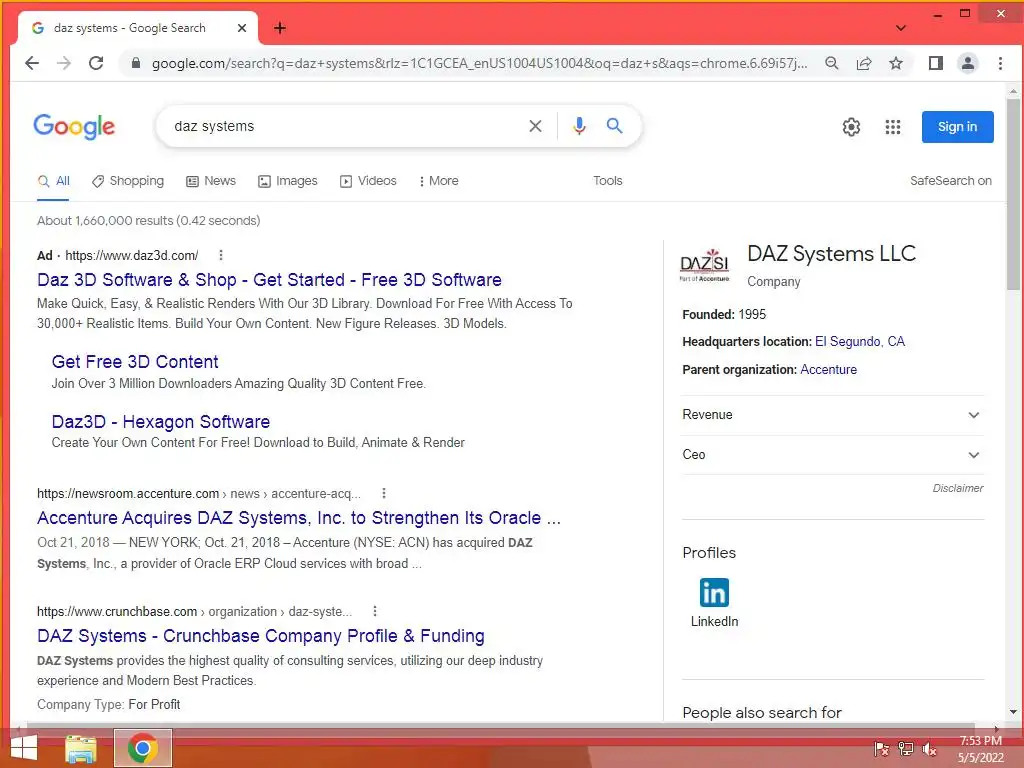Open the Chrome three-dot menu
Screen dimensions: 1024x768
point(1000,63)
